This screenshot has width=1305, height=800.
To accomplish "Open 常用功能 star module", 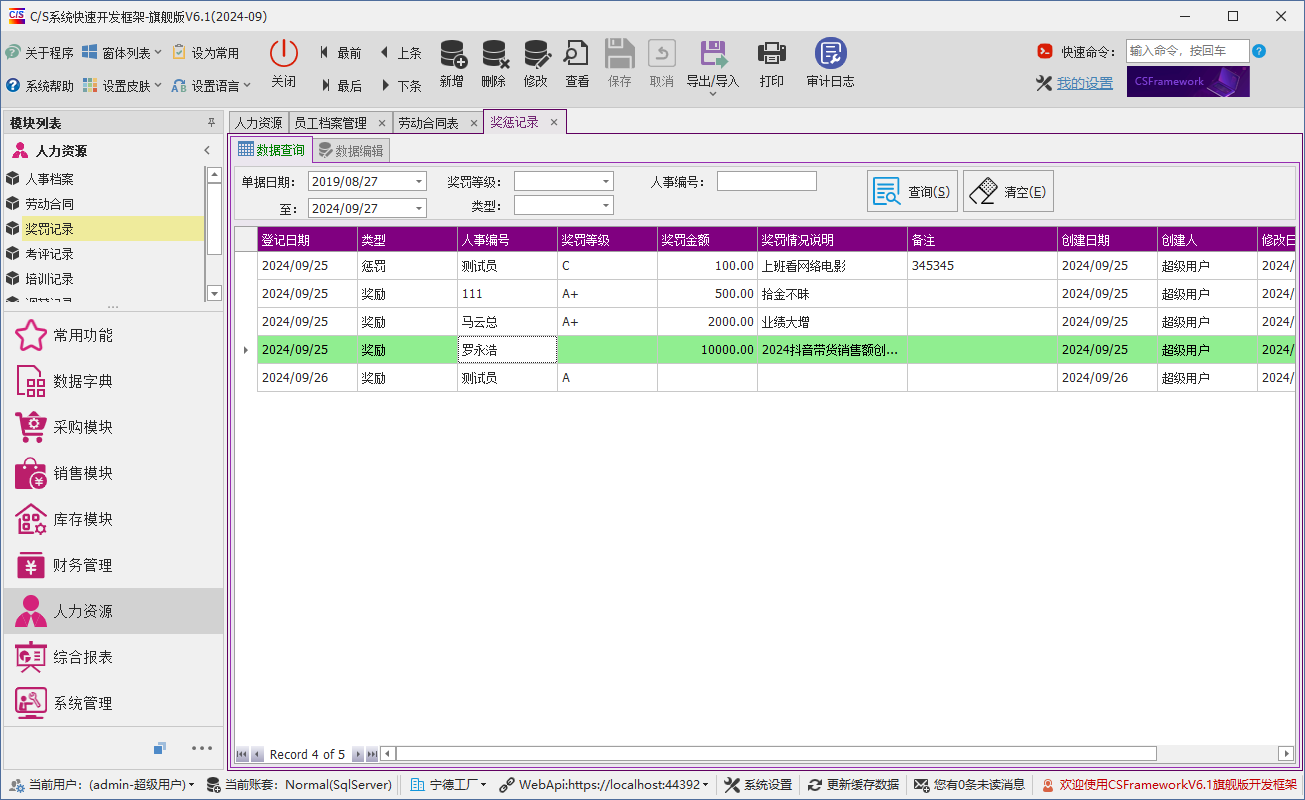I will tap(113, 335).
